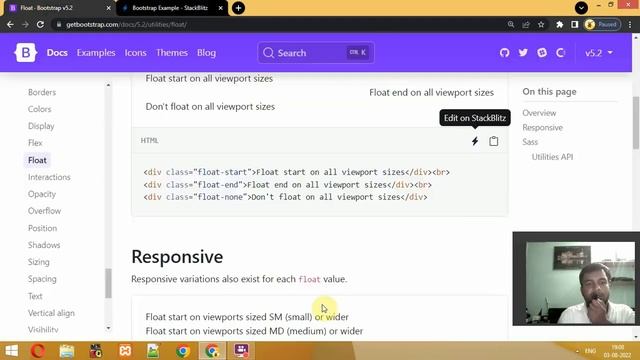
Task: Open Position in the sidebar
Action: coord(42,228)
